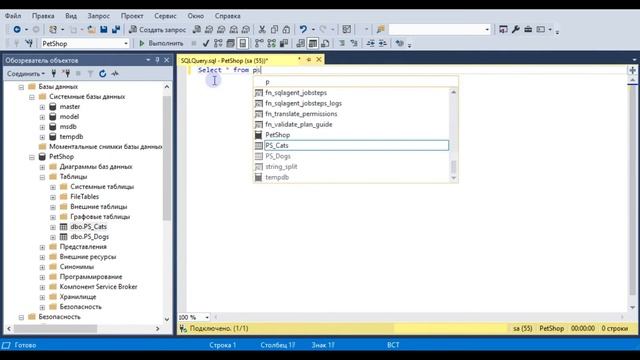The height and width of the screenshot is (360, 640).
Task: Select the SQLQuery.sql - PetShop tab
Action: pos(224,60)
